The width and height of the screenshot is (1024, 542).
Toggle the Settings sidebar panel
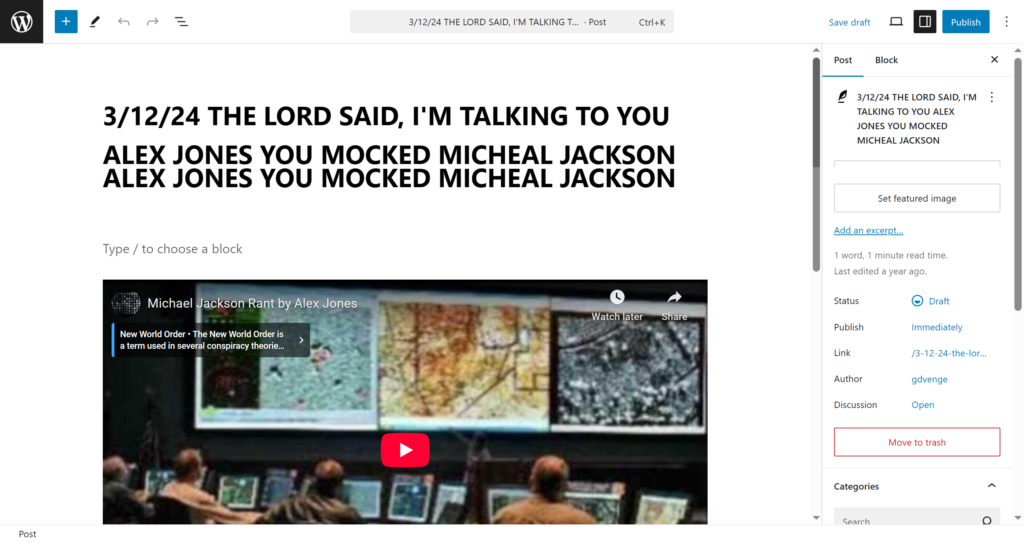pyautogui.click(x=925, y=21)
